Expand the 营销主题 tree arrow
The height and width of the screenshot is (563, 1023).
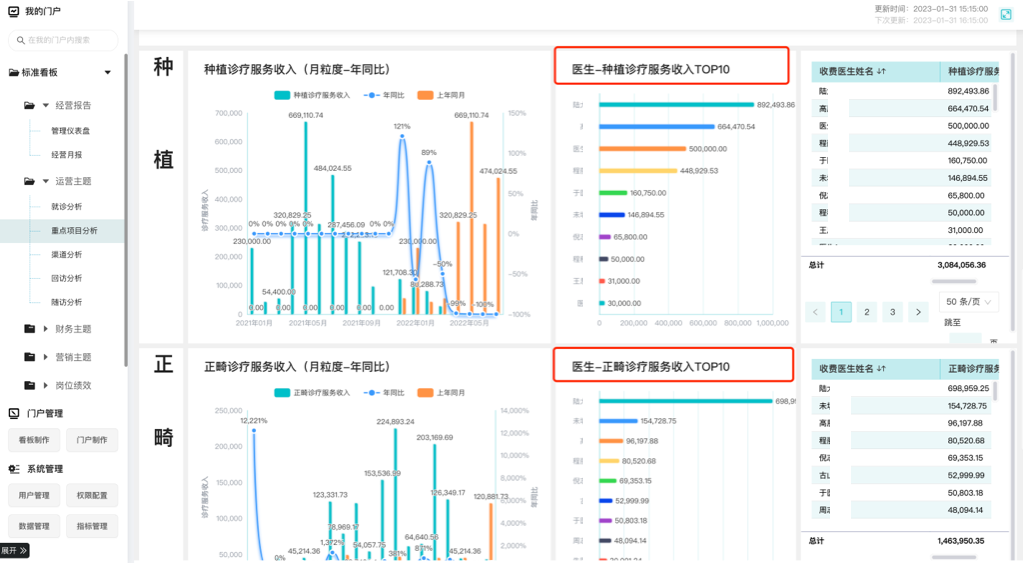tap(46, 357)
